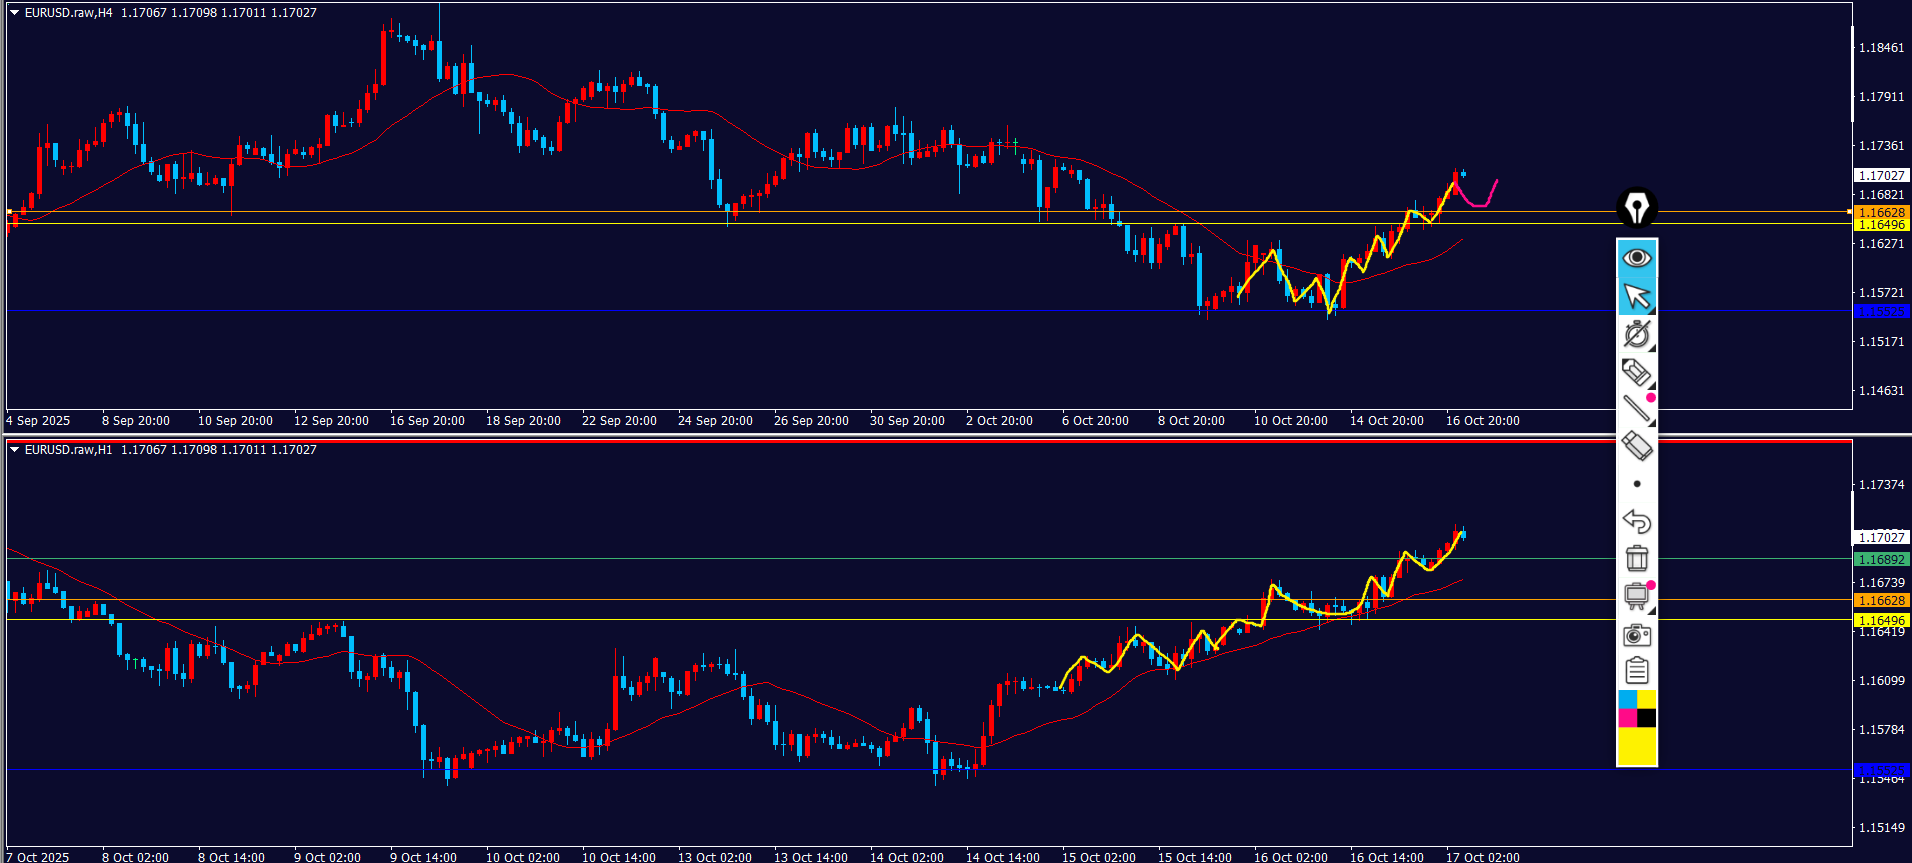Image resolution: width=1912 pixels, height=863 pixels.
Task: Open the whiteboard easel tool
Action: [1637, 596]
